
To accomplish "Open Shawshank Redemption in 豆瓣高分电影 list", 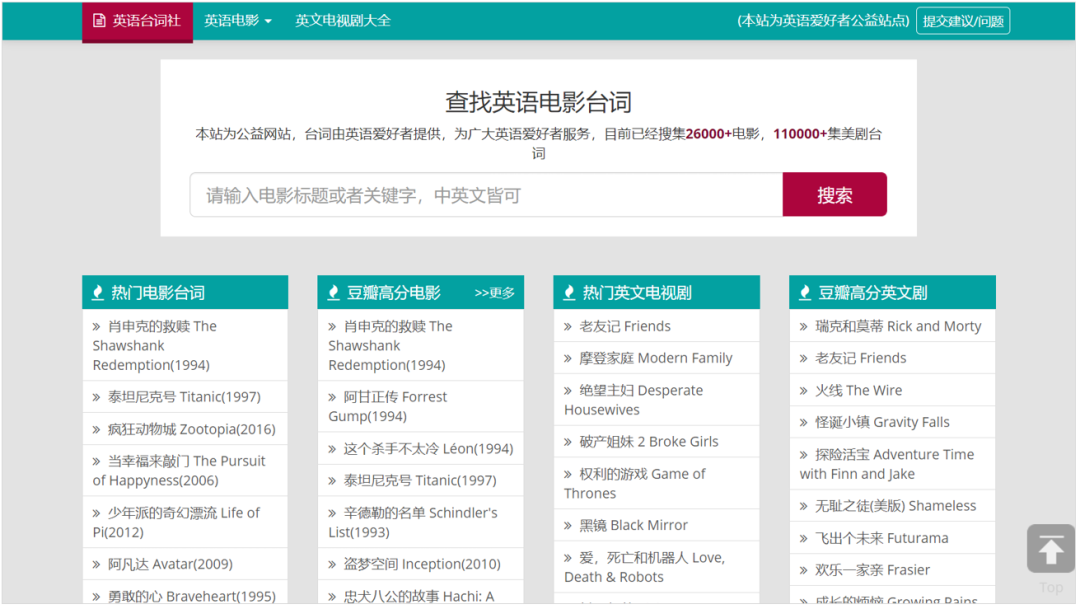I will (x=391, y=345).
